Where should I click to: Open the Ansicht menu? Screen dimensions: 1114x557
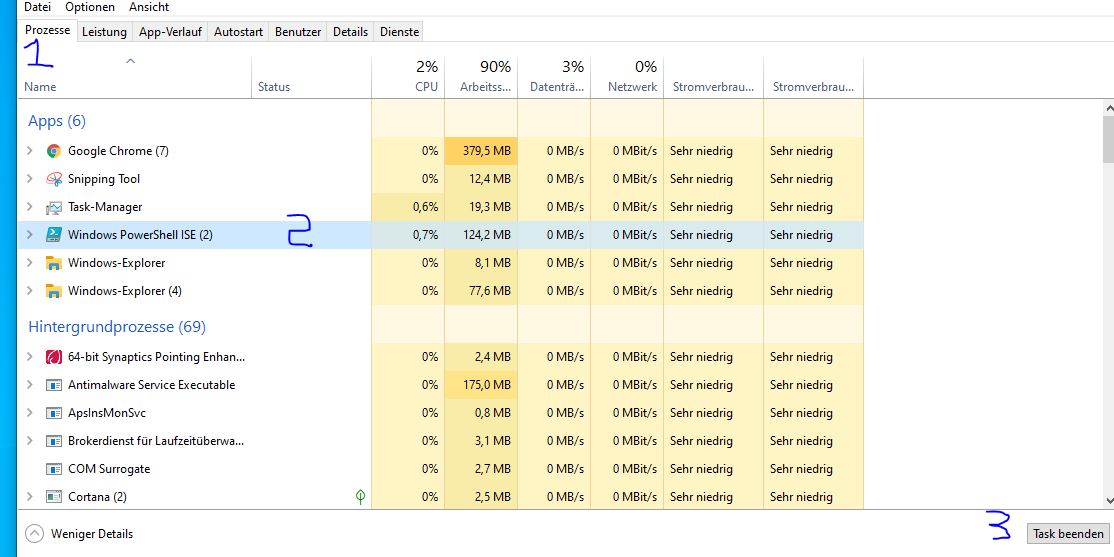(148, 7)
